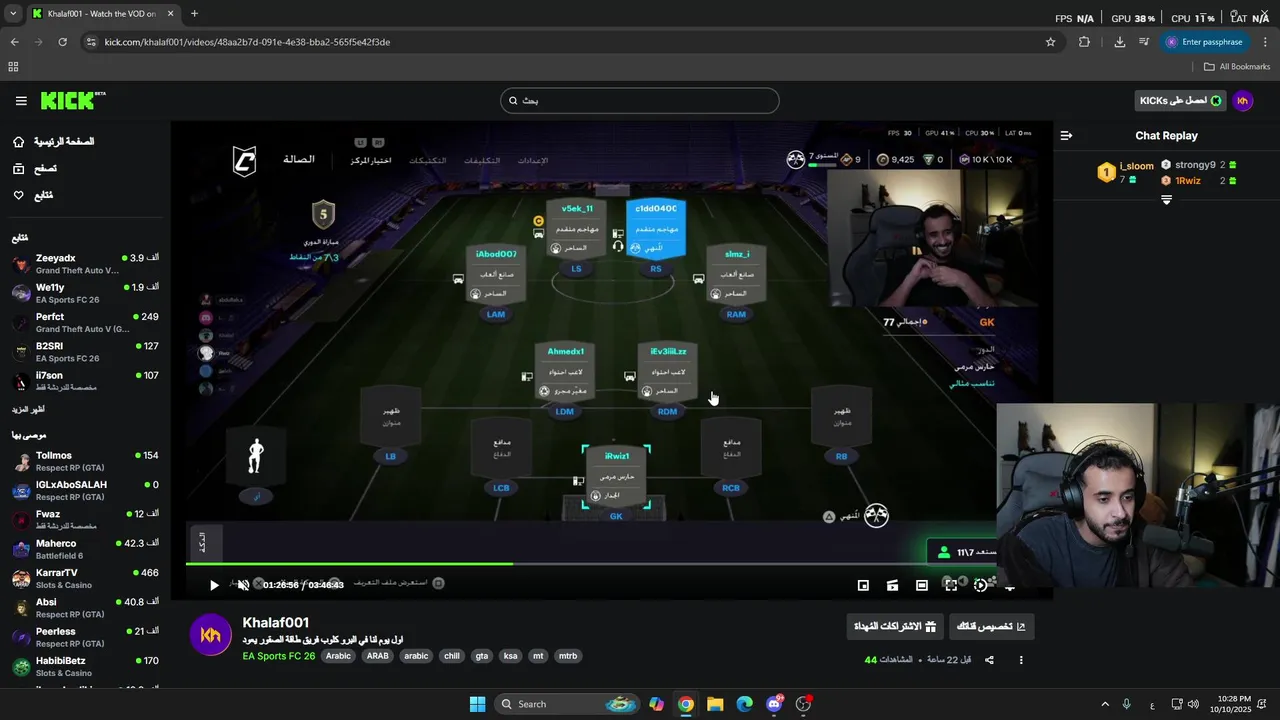The image size is (1280, 720).
Task: Open the Kick hamburger sidebar menu
Action: (21, 101)
